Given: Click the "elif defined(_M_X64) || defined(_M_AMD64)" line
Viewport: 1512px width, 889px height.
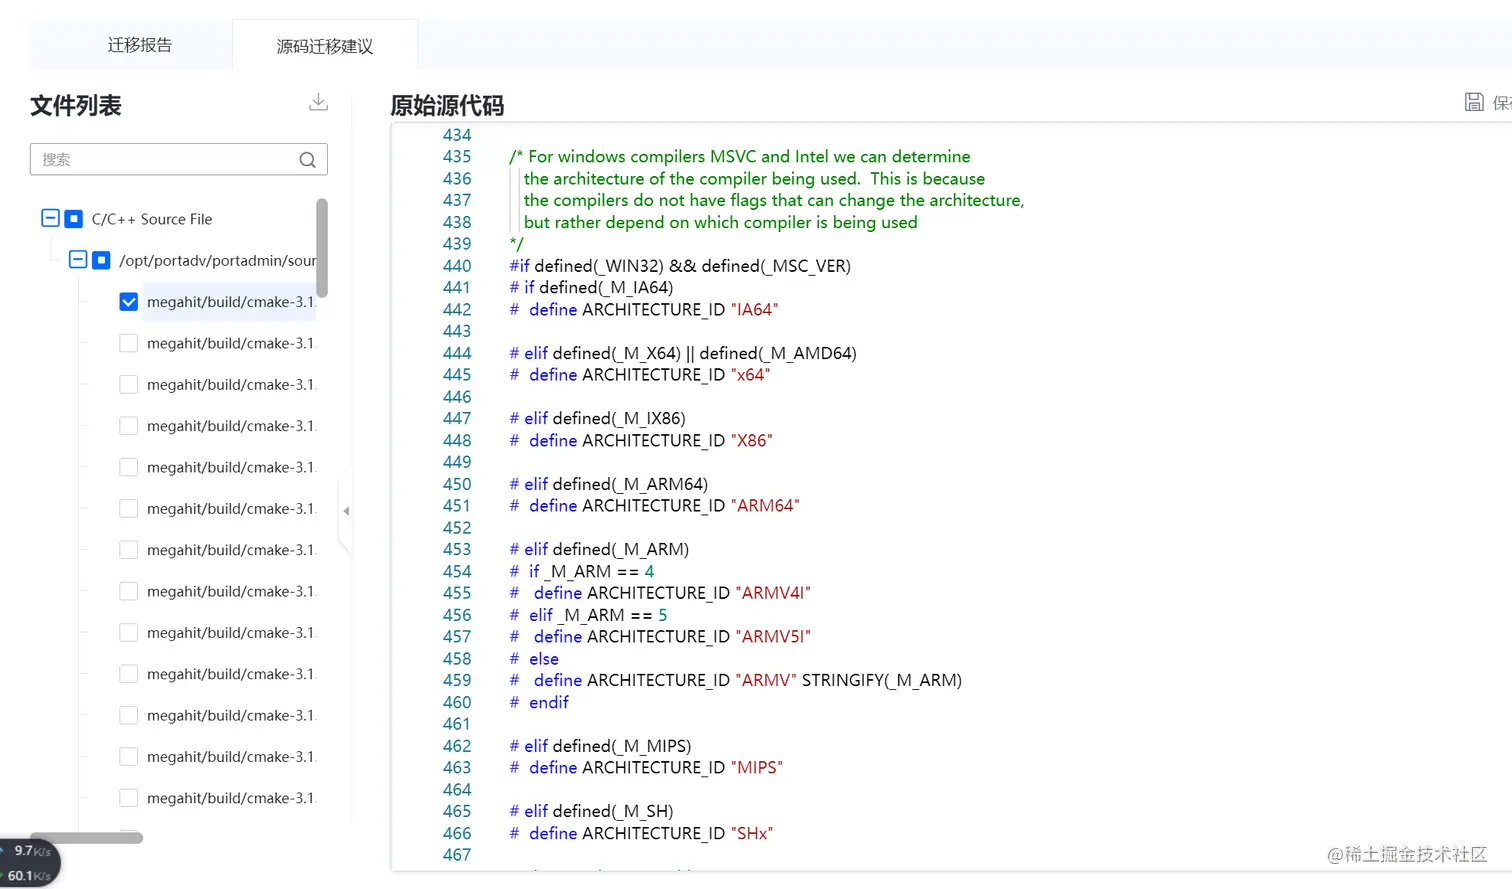Looking at the screenshot, I should pos(683,353).
